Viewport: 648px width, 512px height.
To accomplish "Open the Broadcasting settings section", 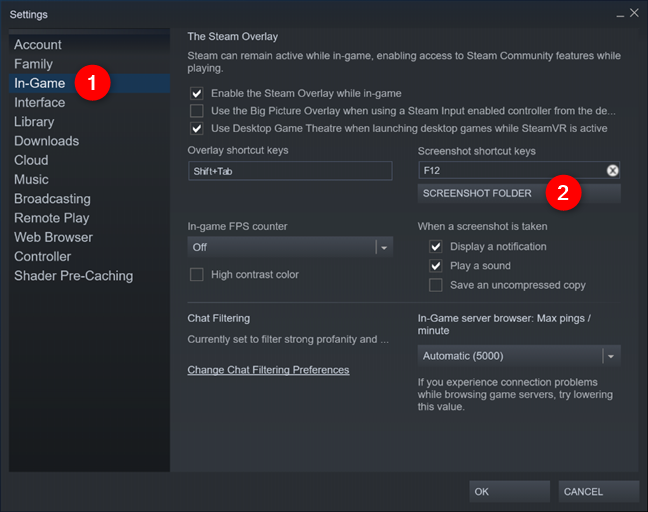I will point(89,199).
